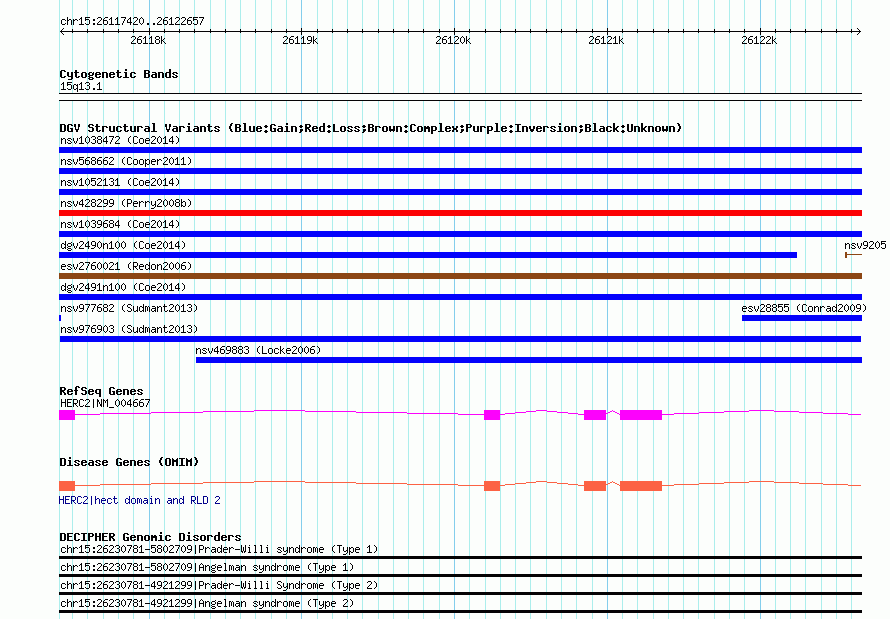The height and width of the screenshot is (619, 890).
Task: Click the red nsv428299 (Perry2008b) loss bar
Action: 460,213
